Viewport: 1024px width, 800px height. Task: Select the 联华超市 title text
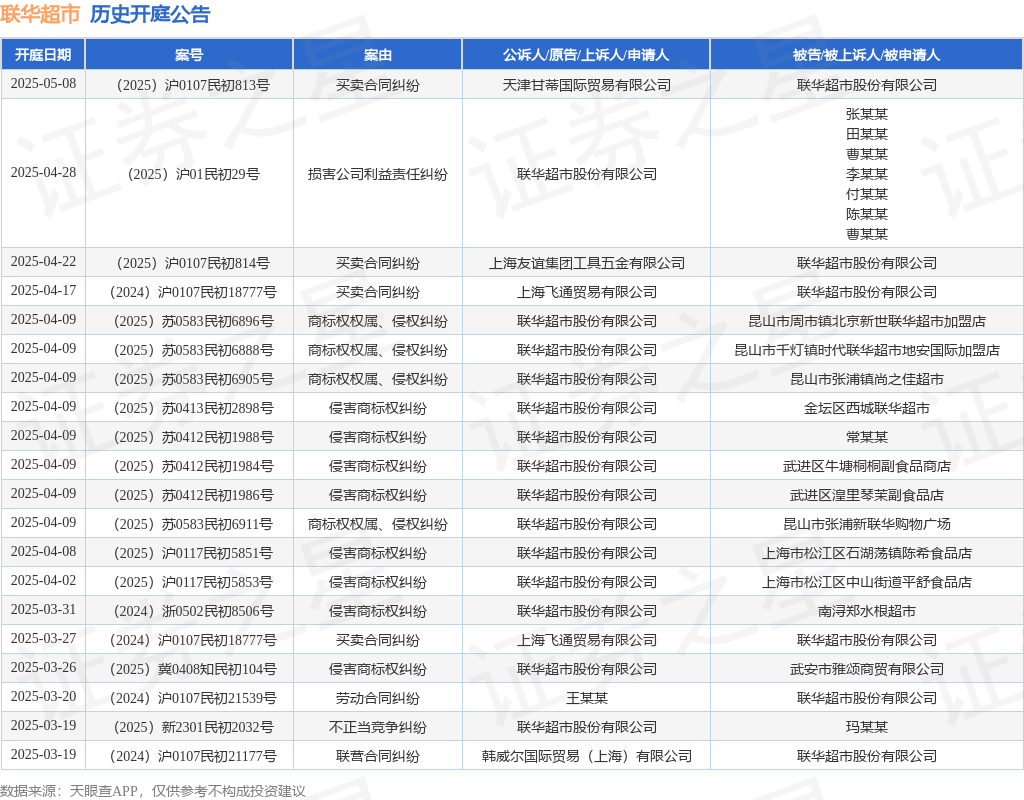point(40,14)
